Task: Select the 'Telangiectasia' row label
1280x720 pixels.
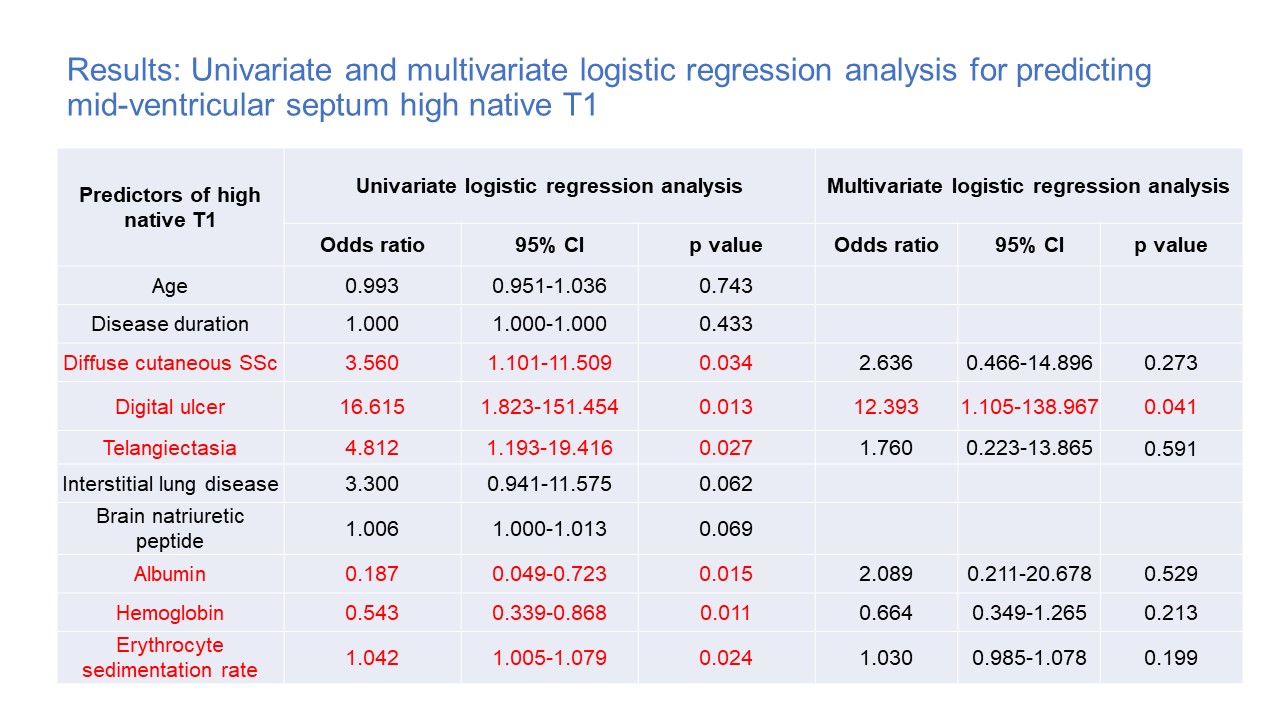Action: tap(170, 447)
